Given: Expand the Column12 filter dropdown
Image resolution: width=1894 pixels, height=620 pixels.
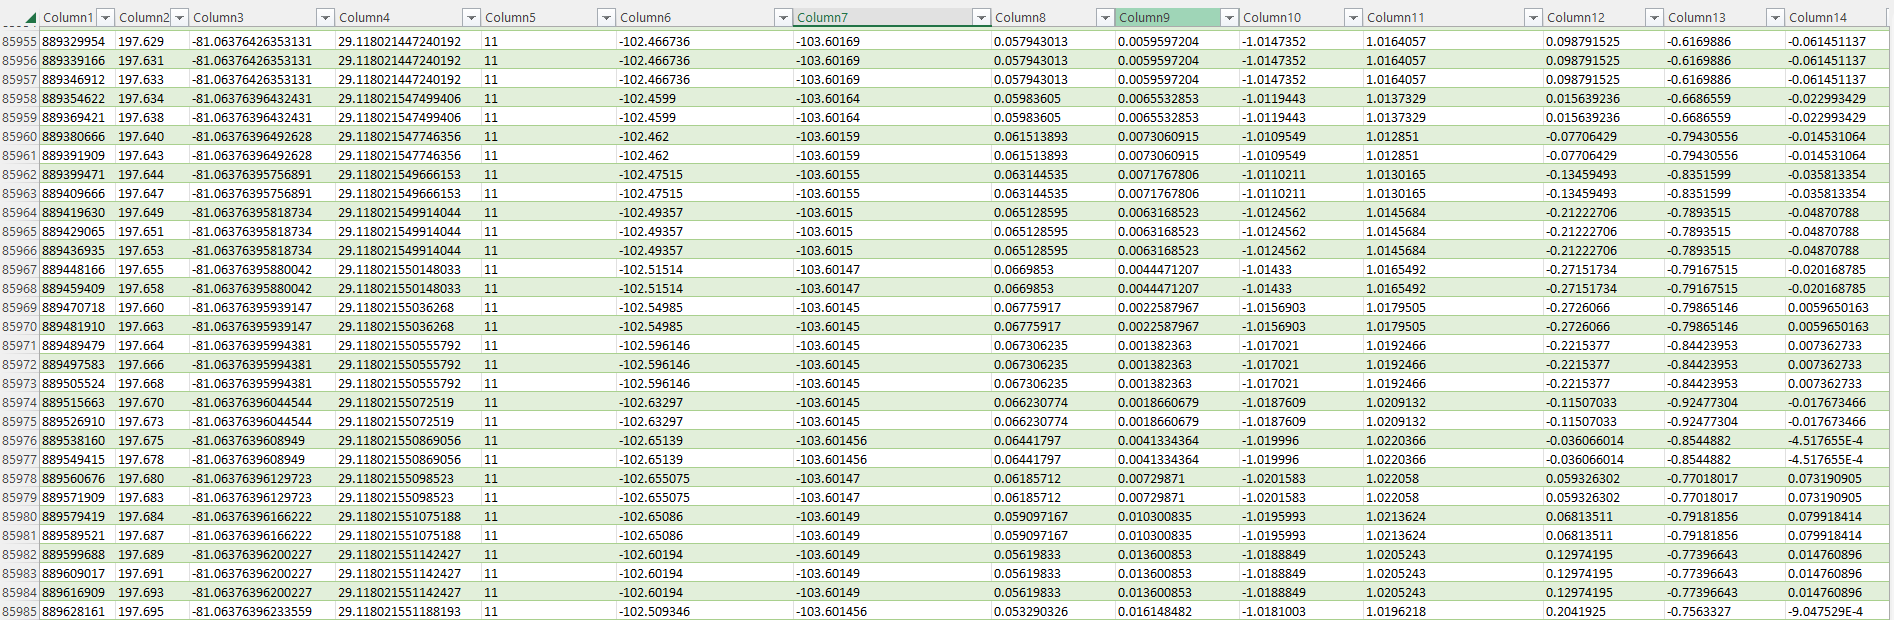Looking at the screenshot, I should 1654,18.
